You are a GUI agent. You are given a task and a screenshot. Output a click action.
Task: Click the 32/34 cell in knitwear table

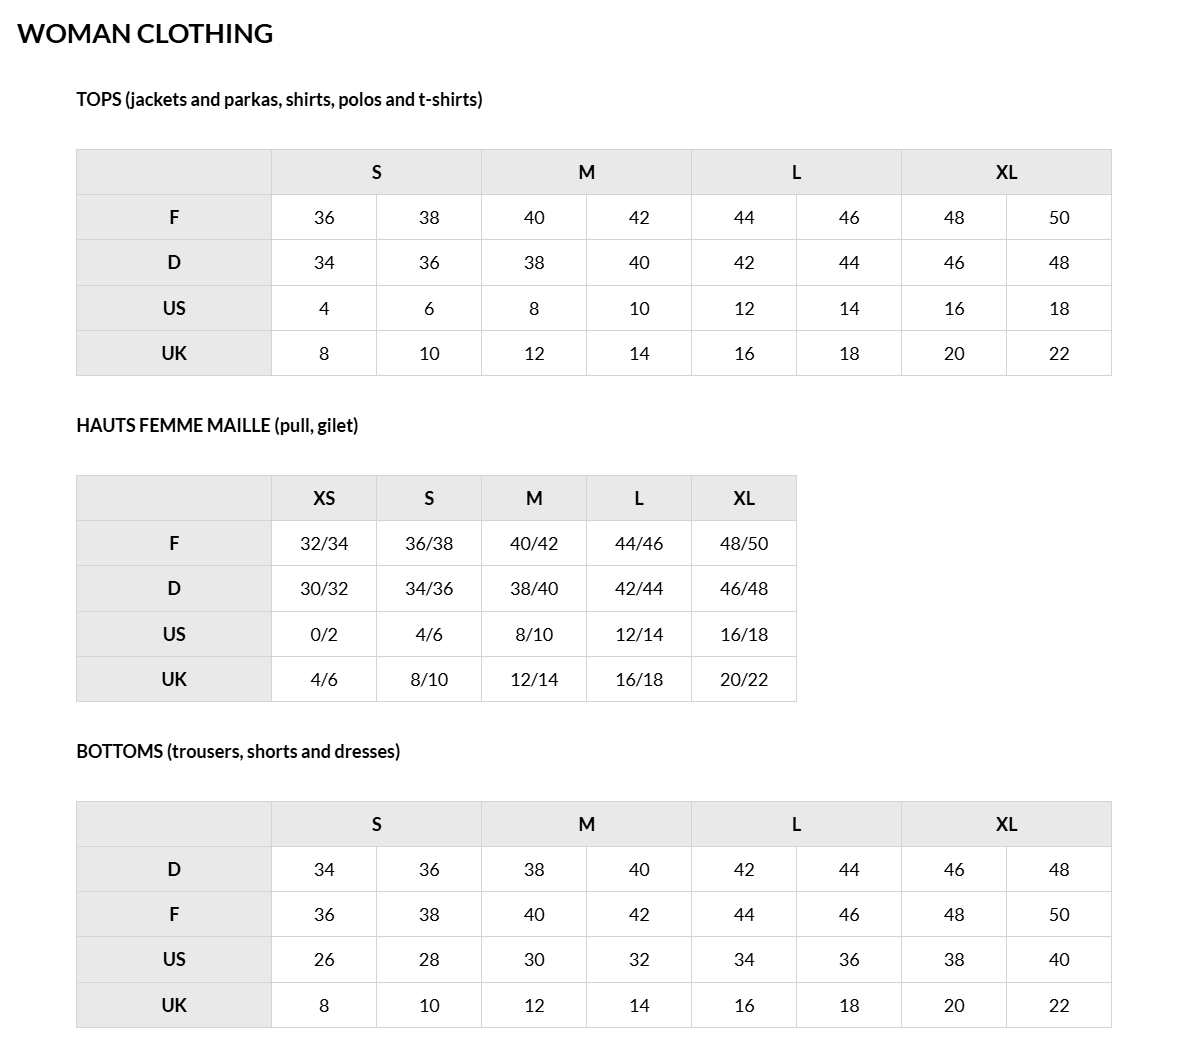(x=324, y=543)
